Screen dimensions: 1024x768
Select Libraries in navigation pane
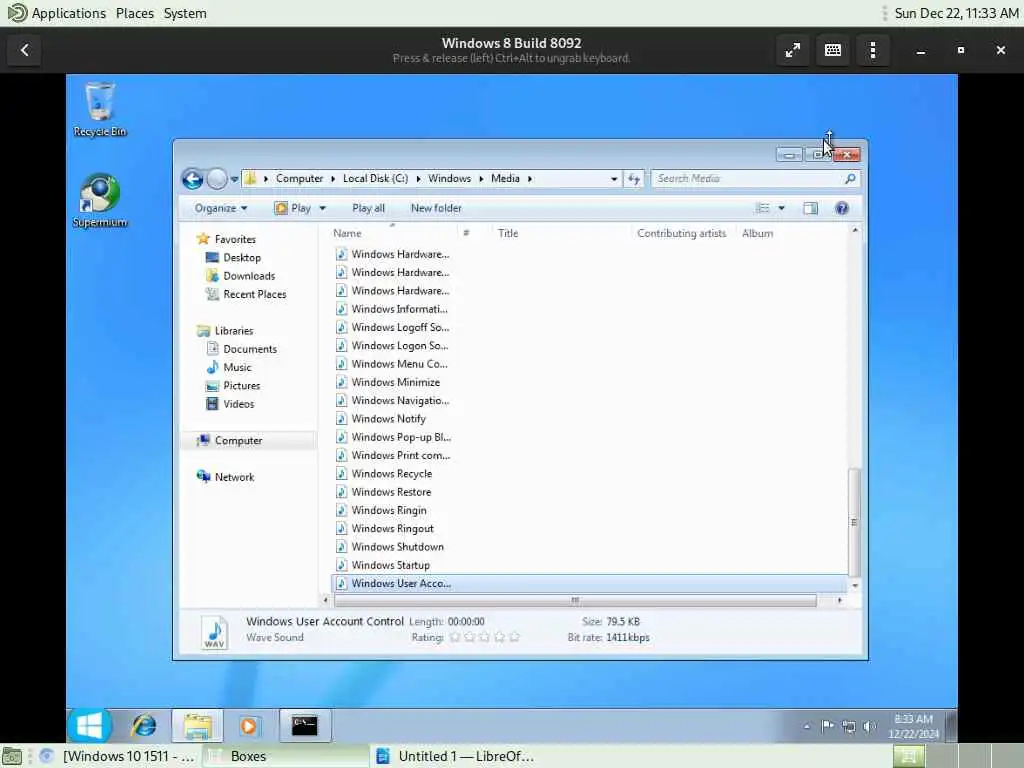point(234,330)
